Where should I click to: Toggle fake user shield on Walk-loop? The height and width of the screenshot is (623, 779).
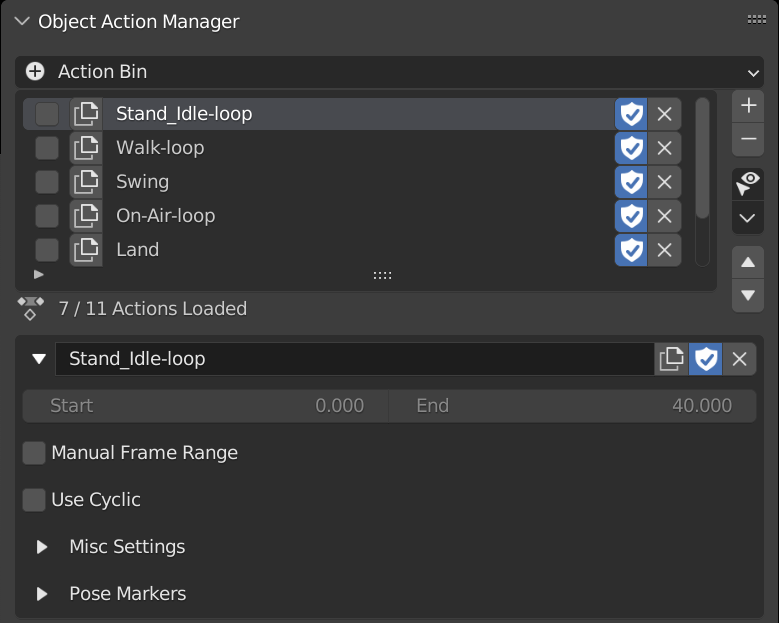(x=631, y=148)
